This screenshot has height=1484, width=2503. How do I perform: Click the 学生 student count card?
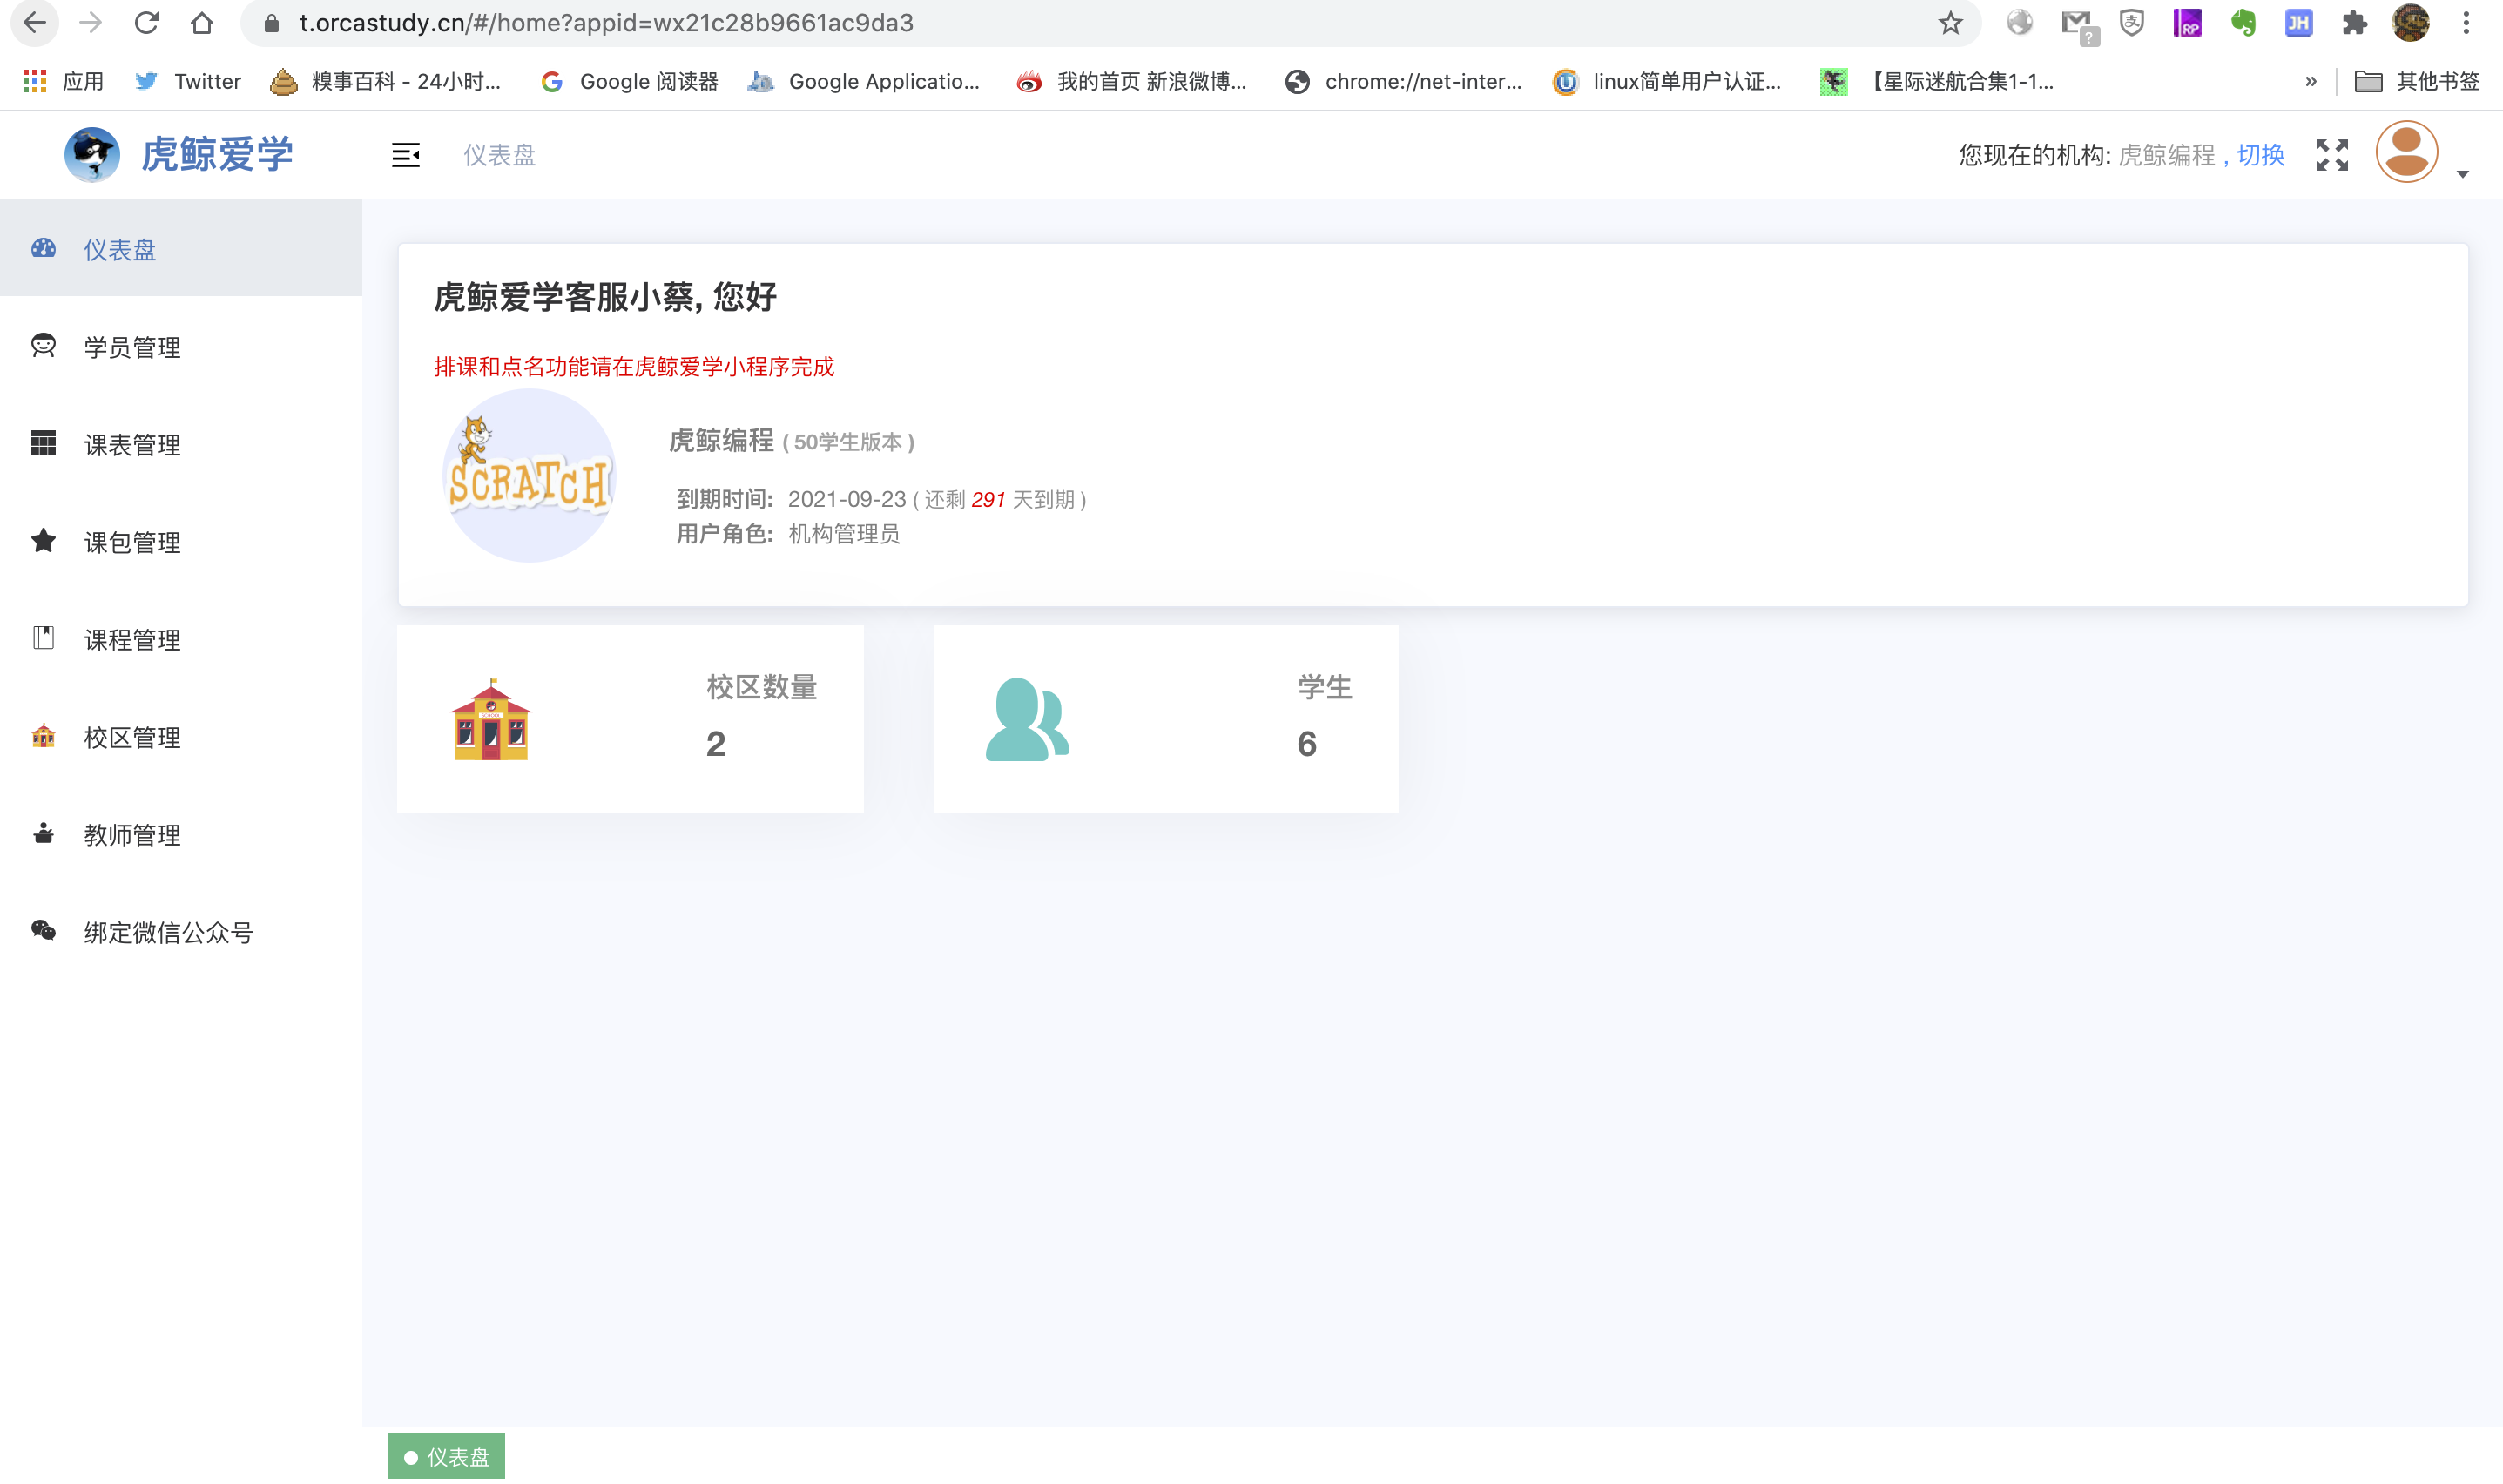tap(1165, 718)
